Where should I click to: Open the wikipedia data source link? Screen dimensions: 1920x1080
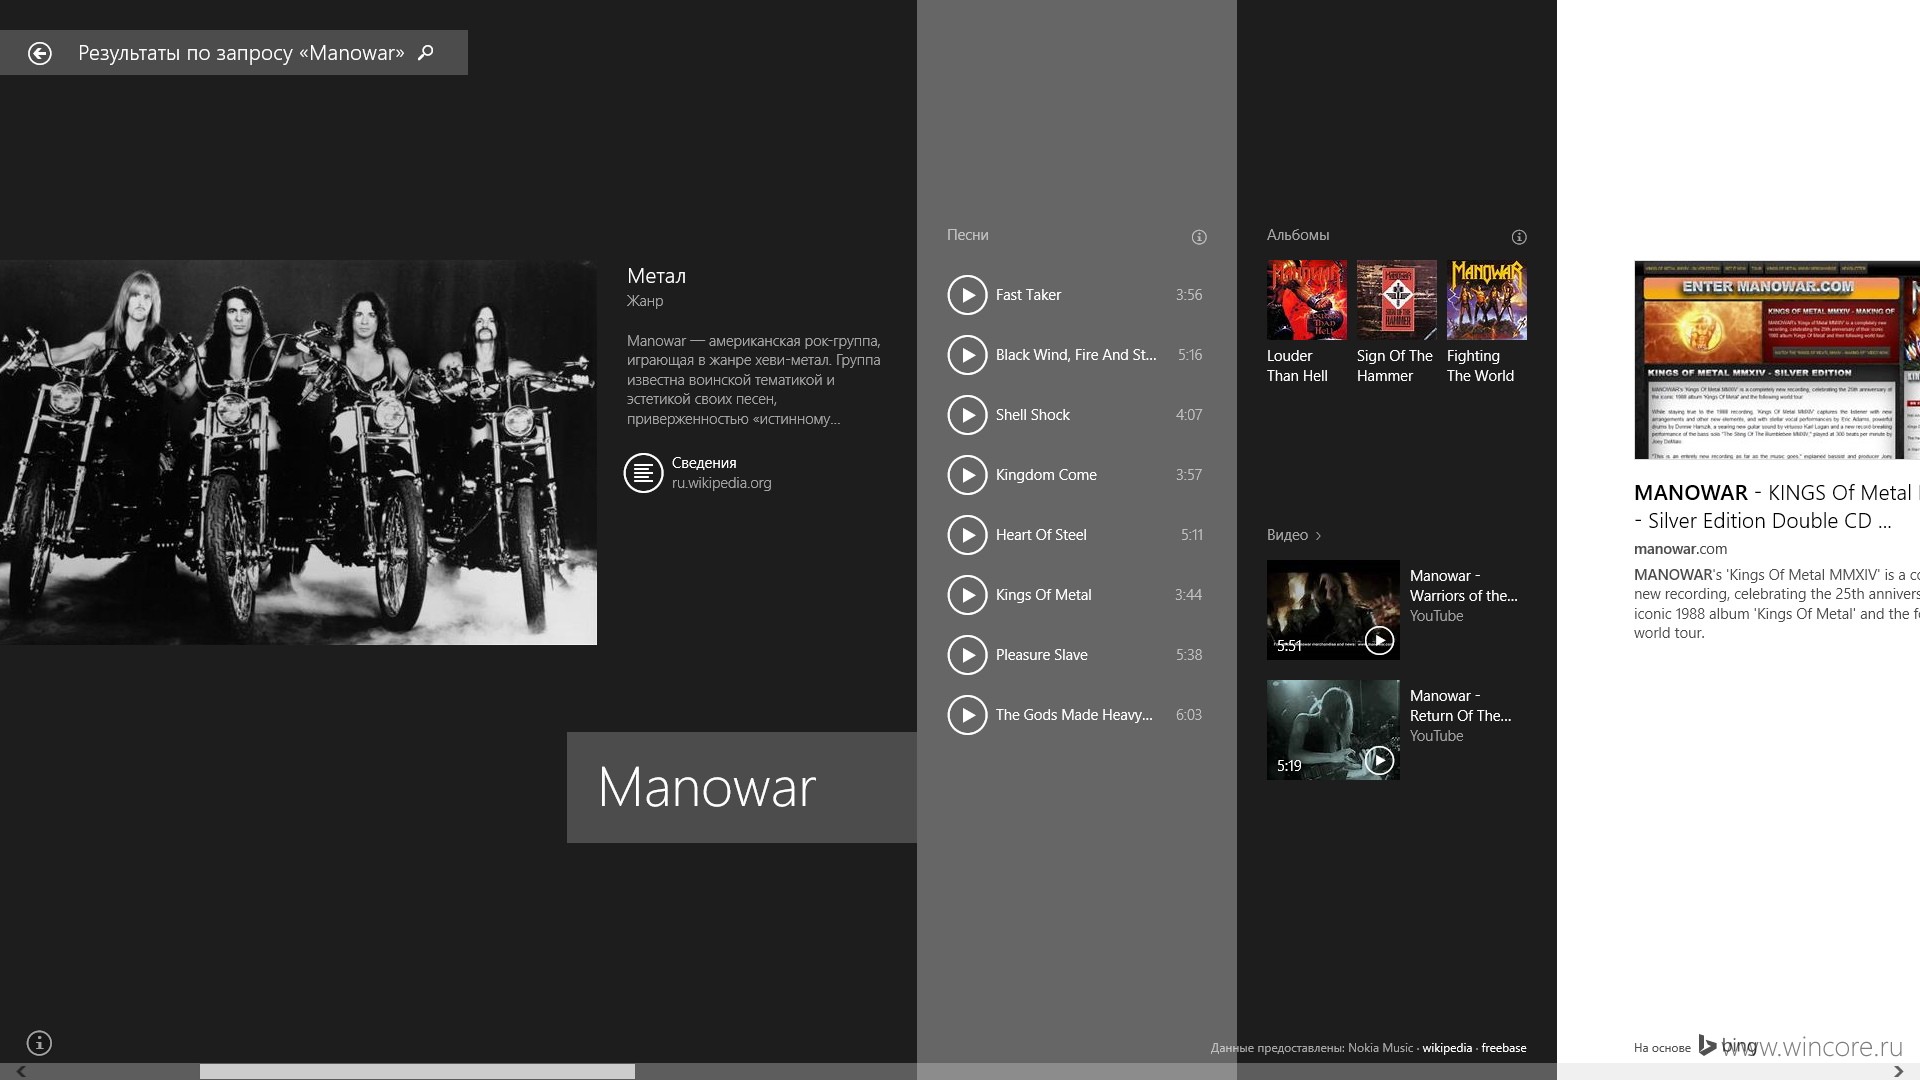click(x=1447, y=1048)
